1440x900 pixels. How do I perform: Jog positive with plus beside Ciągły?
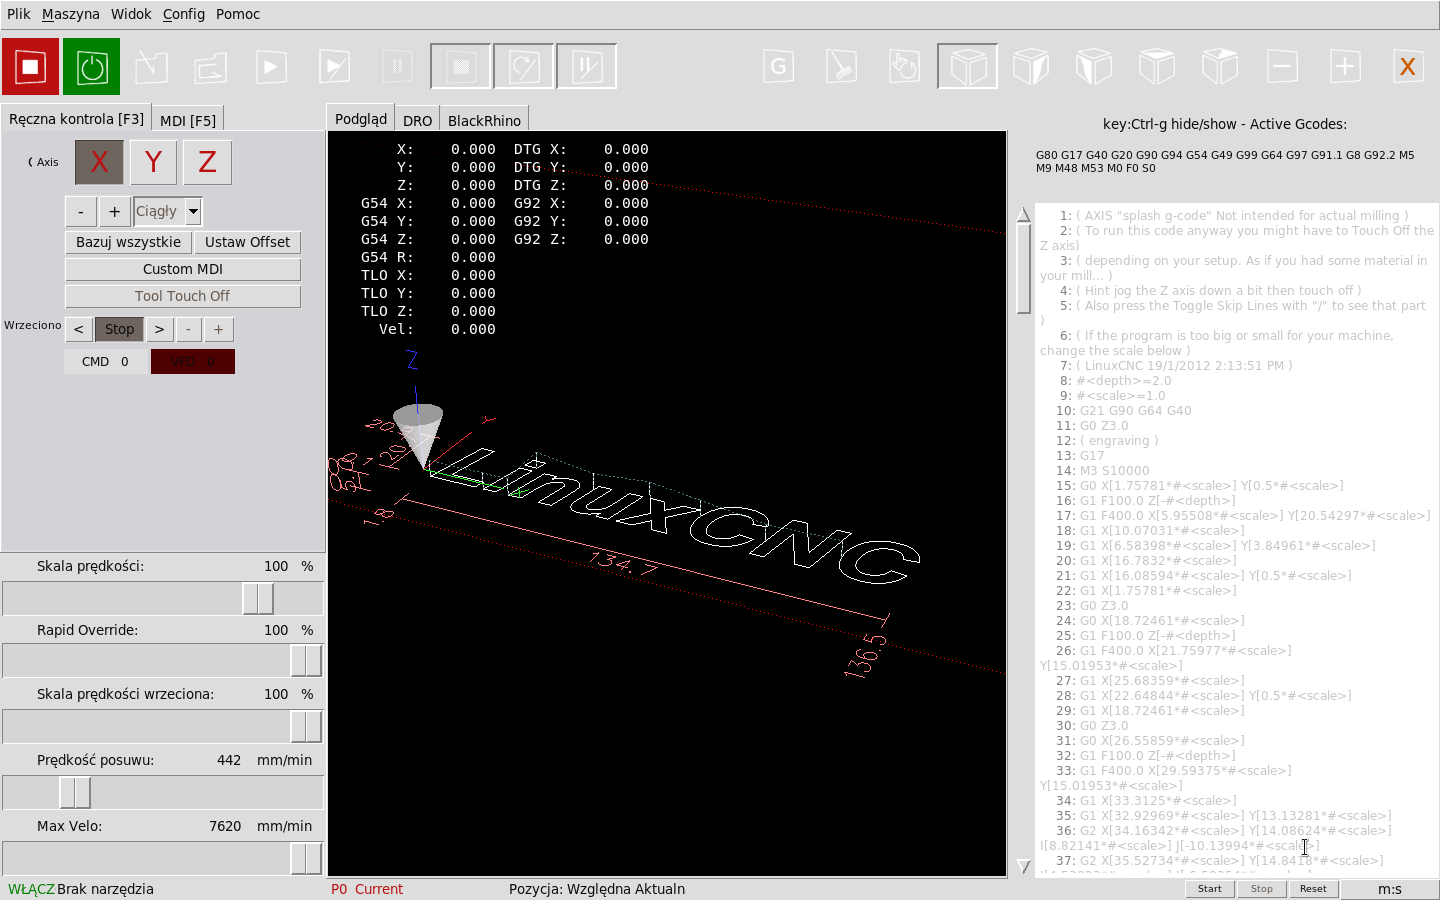click(114, 212)
